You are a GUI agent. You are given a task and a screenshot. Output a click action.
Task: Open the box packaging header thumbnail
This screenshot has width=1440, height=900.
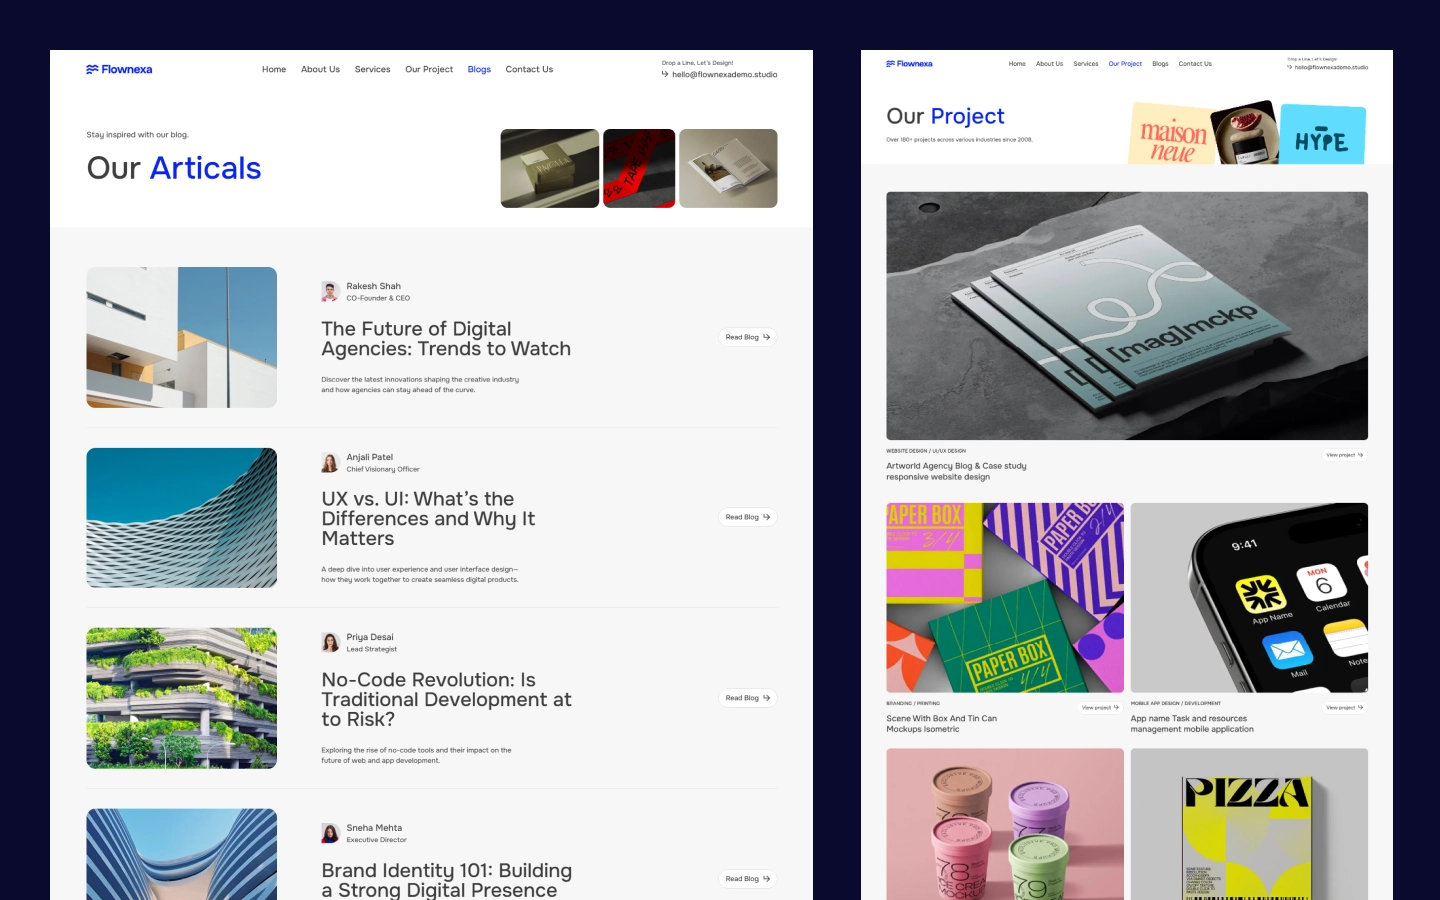click(550, 168)
